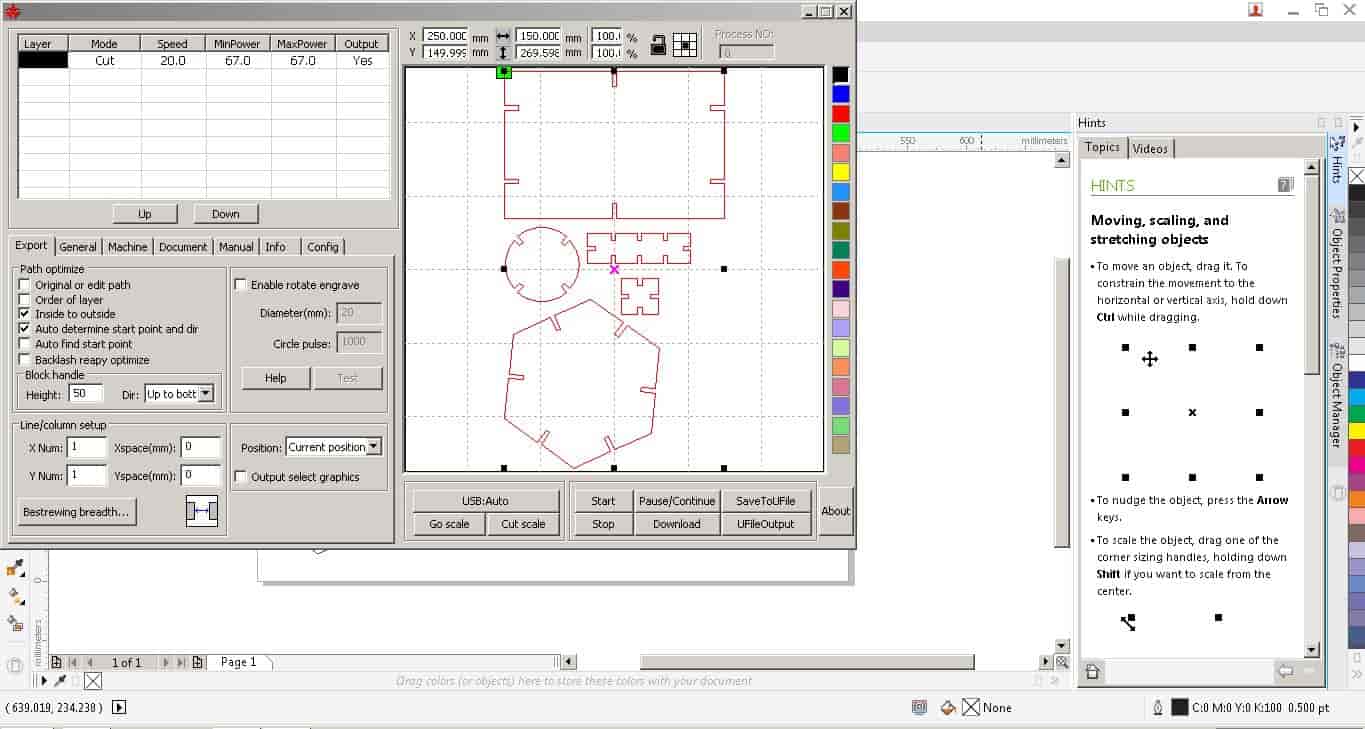Image resolution: width=1365 pixels, height=729 pixels.
Task: Enable Original or edit path option
Action: [25, 285]
